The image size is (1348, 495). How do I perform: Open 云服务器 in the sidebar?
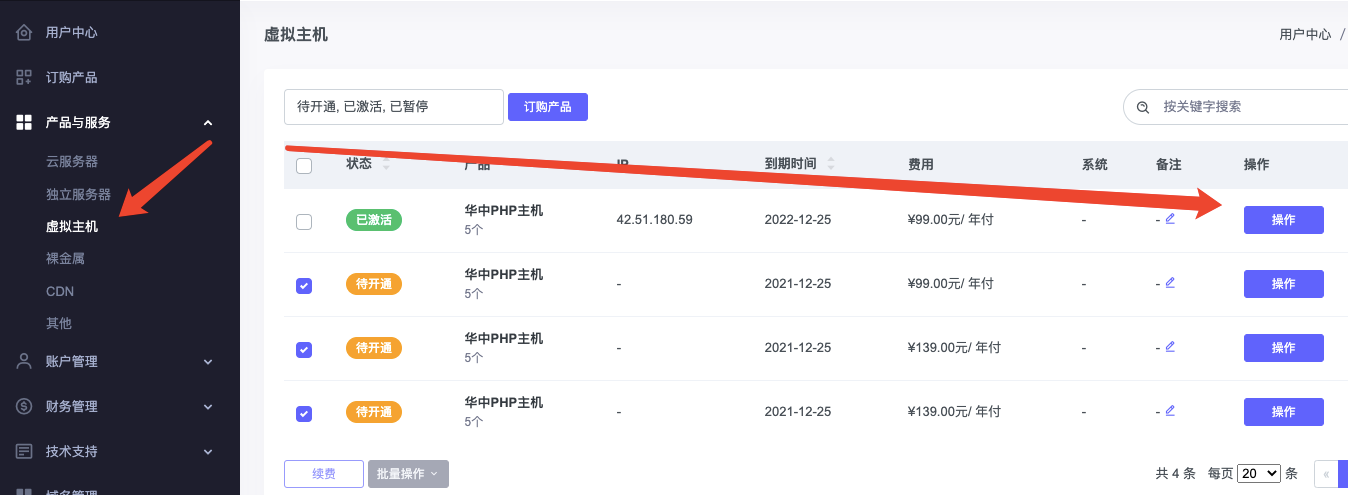coord(72,161)
